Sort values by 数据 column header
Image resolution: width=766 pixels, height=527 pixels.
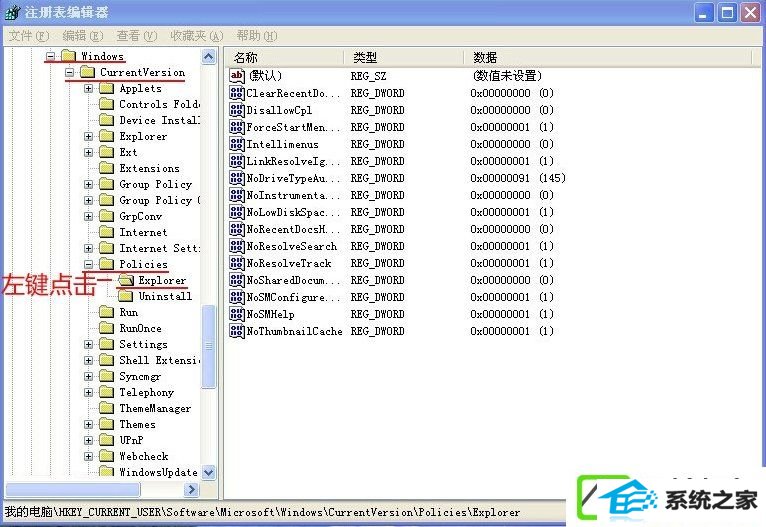(x=607, y=58)
